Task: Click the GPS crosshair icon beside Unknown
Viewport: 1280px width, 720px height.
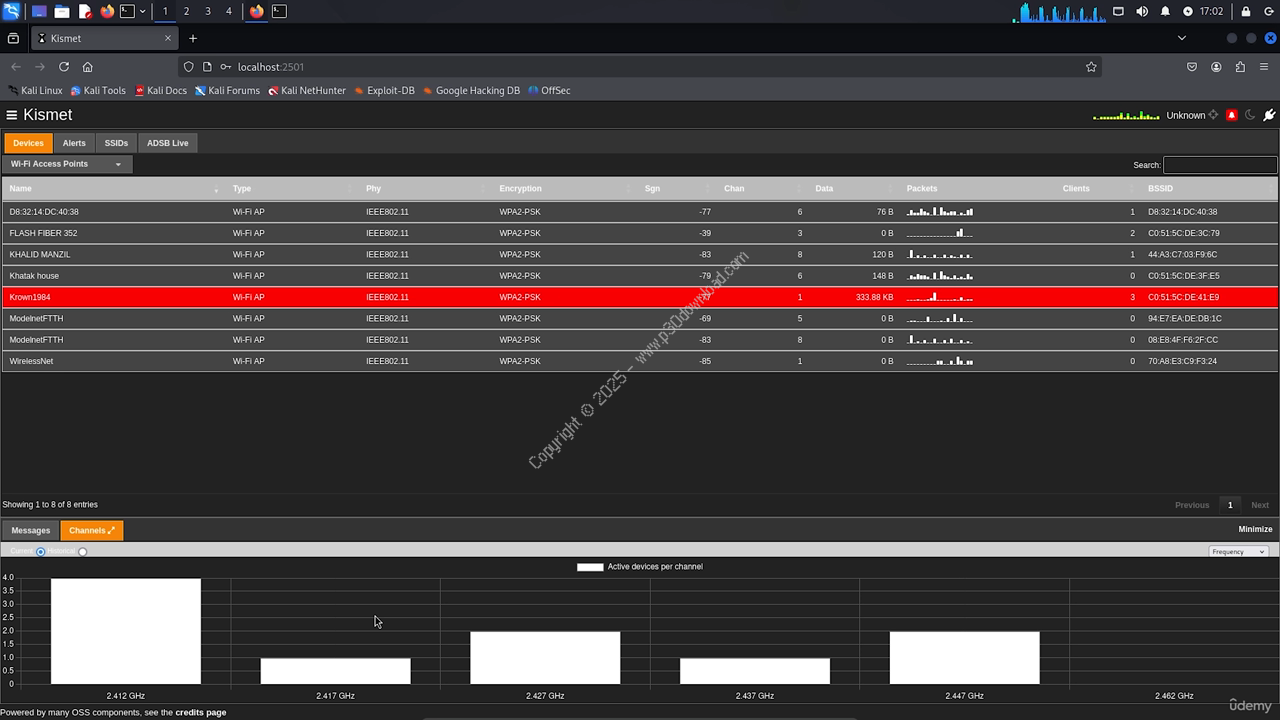Action: [x=1213, y=115]
